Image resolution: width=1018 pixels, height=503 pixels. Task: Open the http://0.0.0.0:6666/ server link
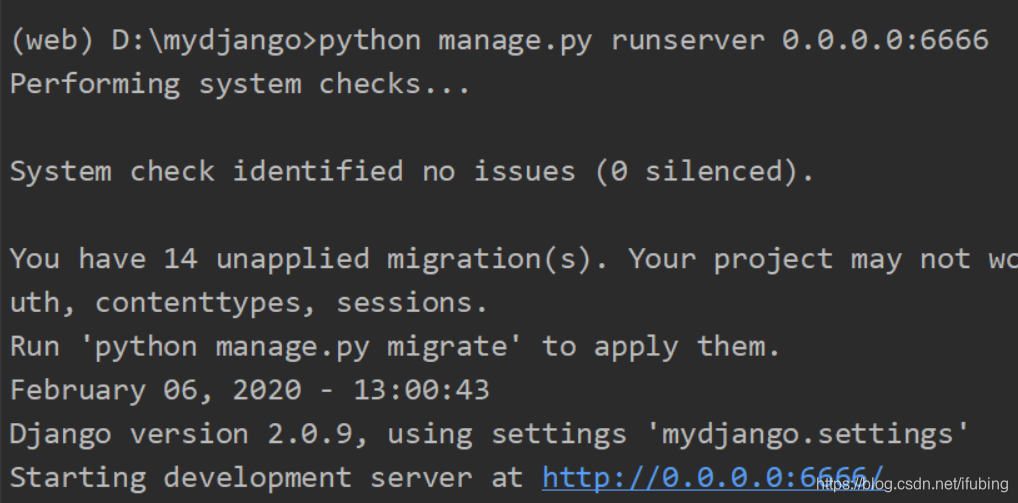click(713, 478)
